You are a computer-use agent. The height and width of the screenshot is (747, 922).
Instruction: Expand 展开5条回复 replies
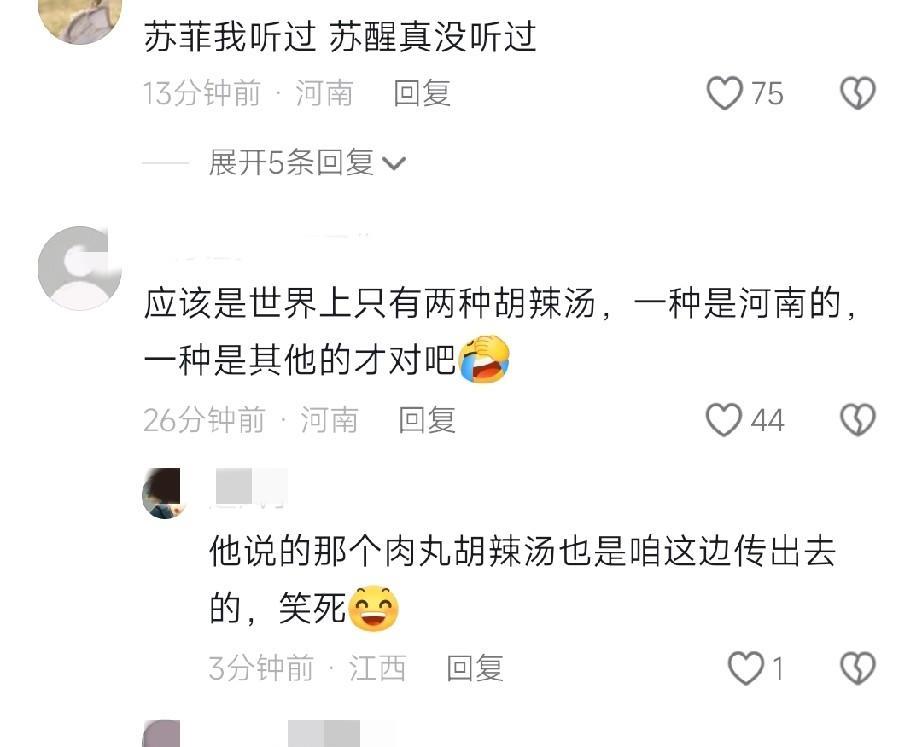tap(291, 162)
